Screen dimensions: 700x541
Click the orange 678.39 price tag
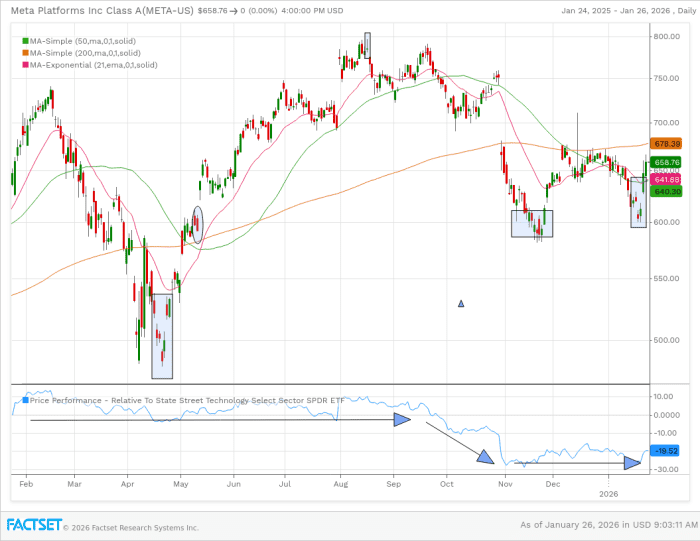coord(667,144)
